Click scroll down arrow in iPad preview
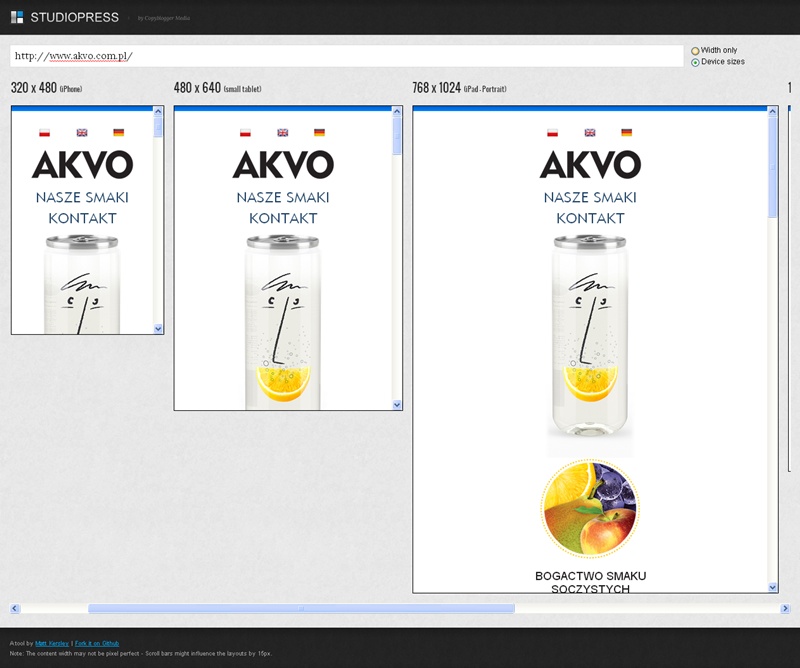The image size is (800, 668). pos(772,587)
